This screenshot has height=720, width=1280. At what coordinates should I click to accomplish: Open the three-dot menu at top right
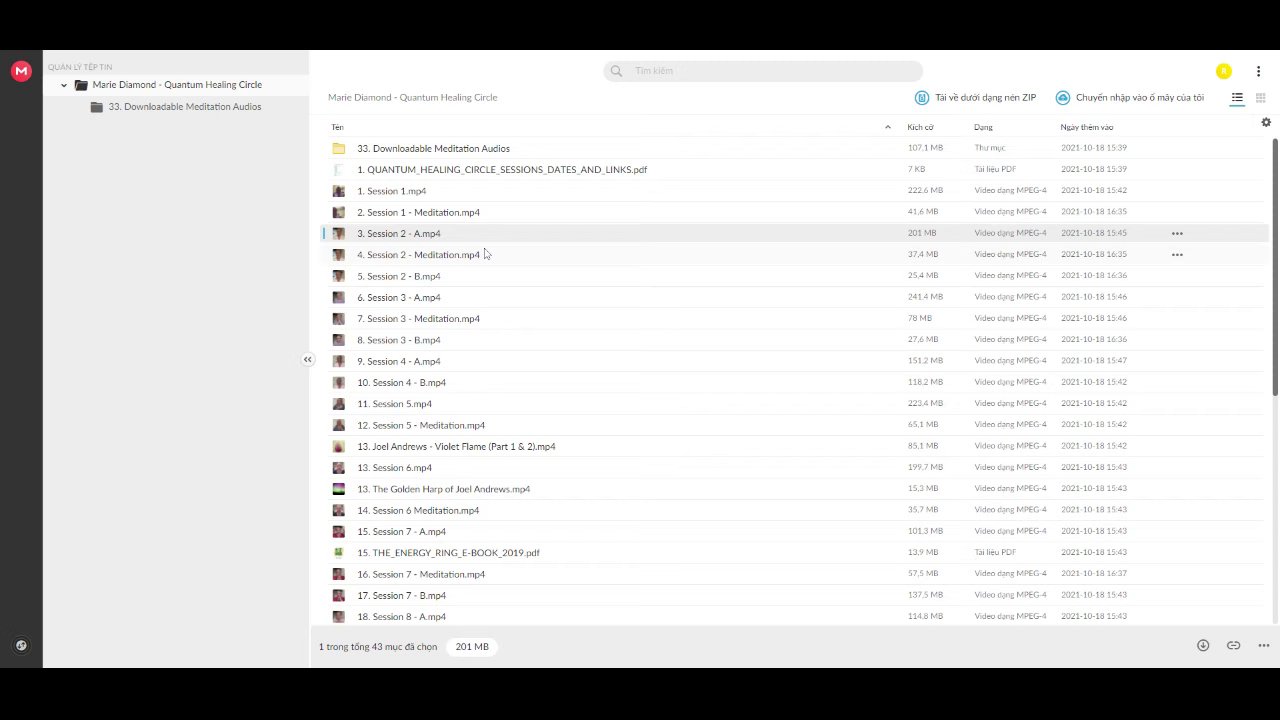coord(1258,71)
